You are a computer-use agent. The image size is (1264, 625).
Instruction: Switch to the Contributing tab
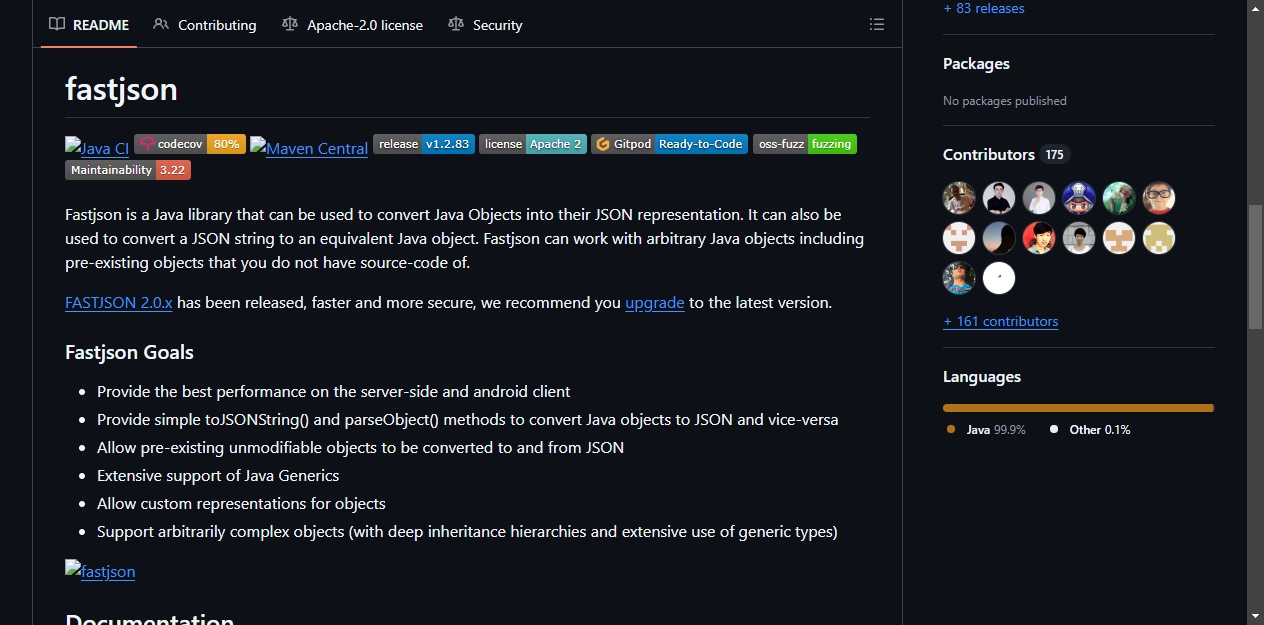[x=205, y=25]
